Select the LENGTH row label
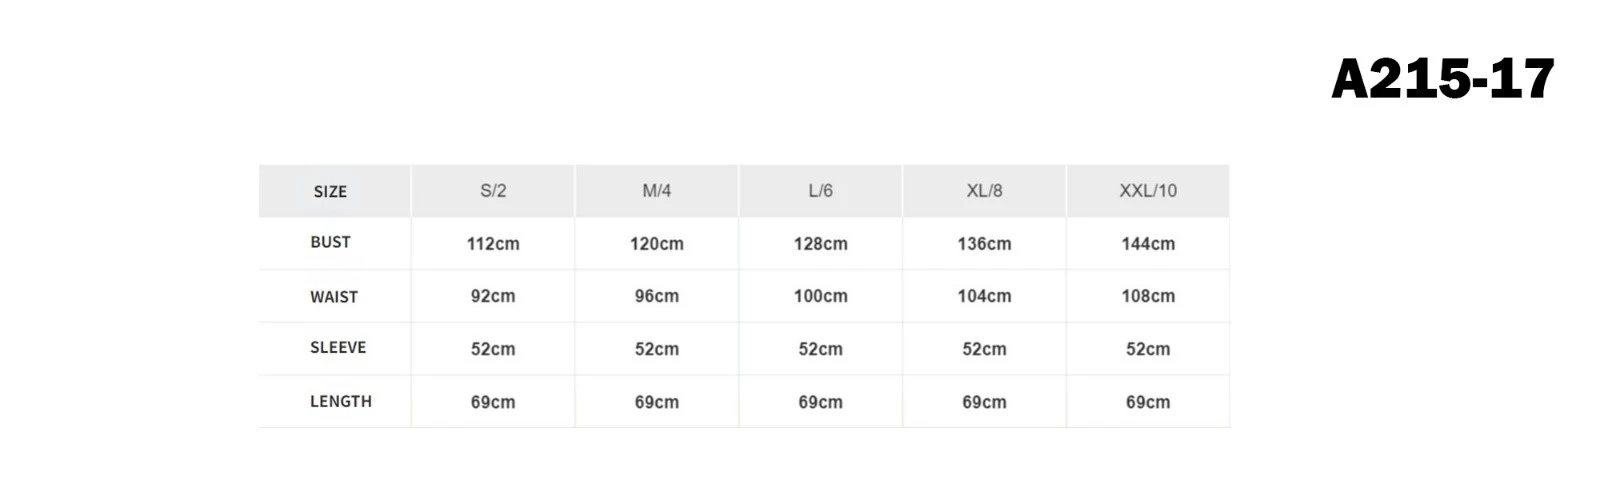 [341, 401]
